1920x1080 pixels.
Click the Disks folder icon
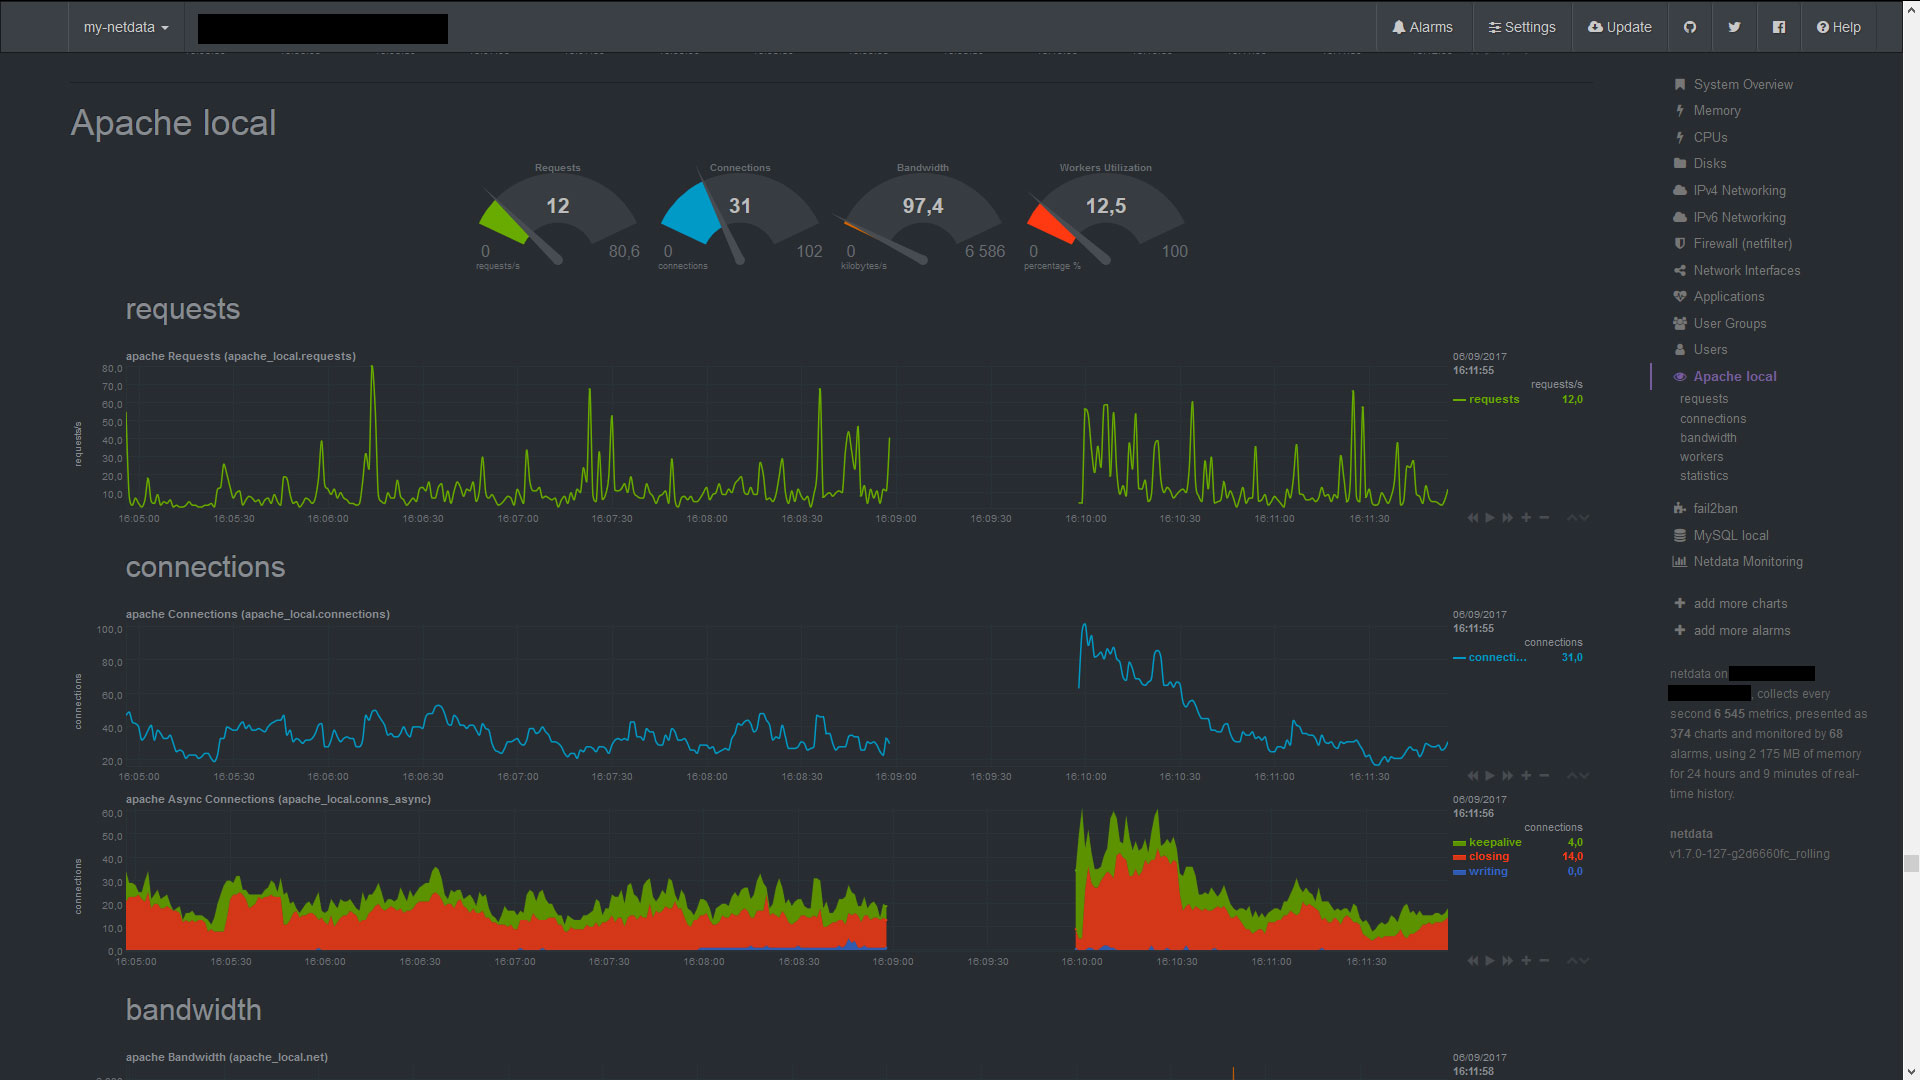point(1680,164)
